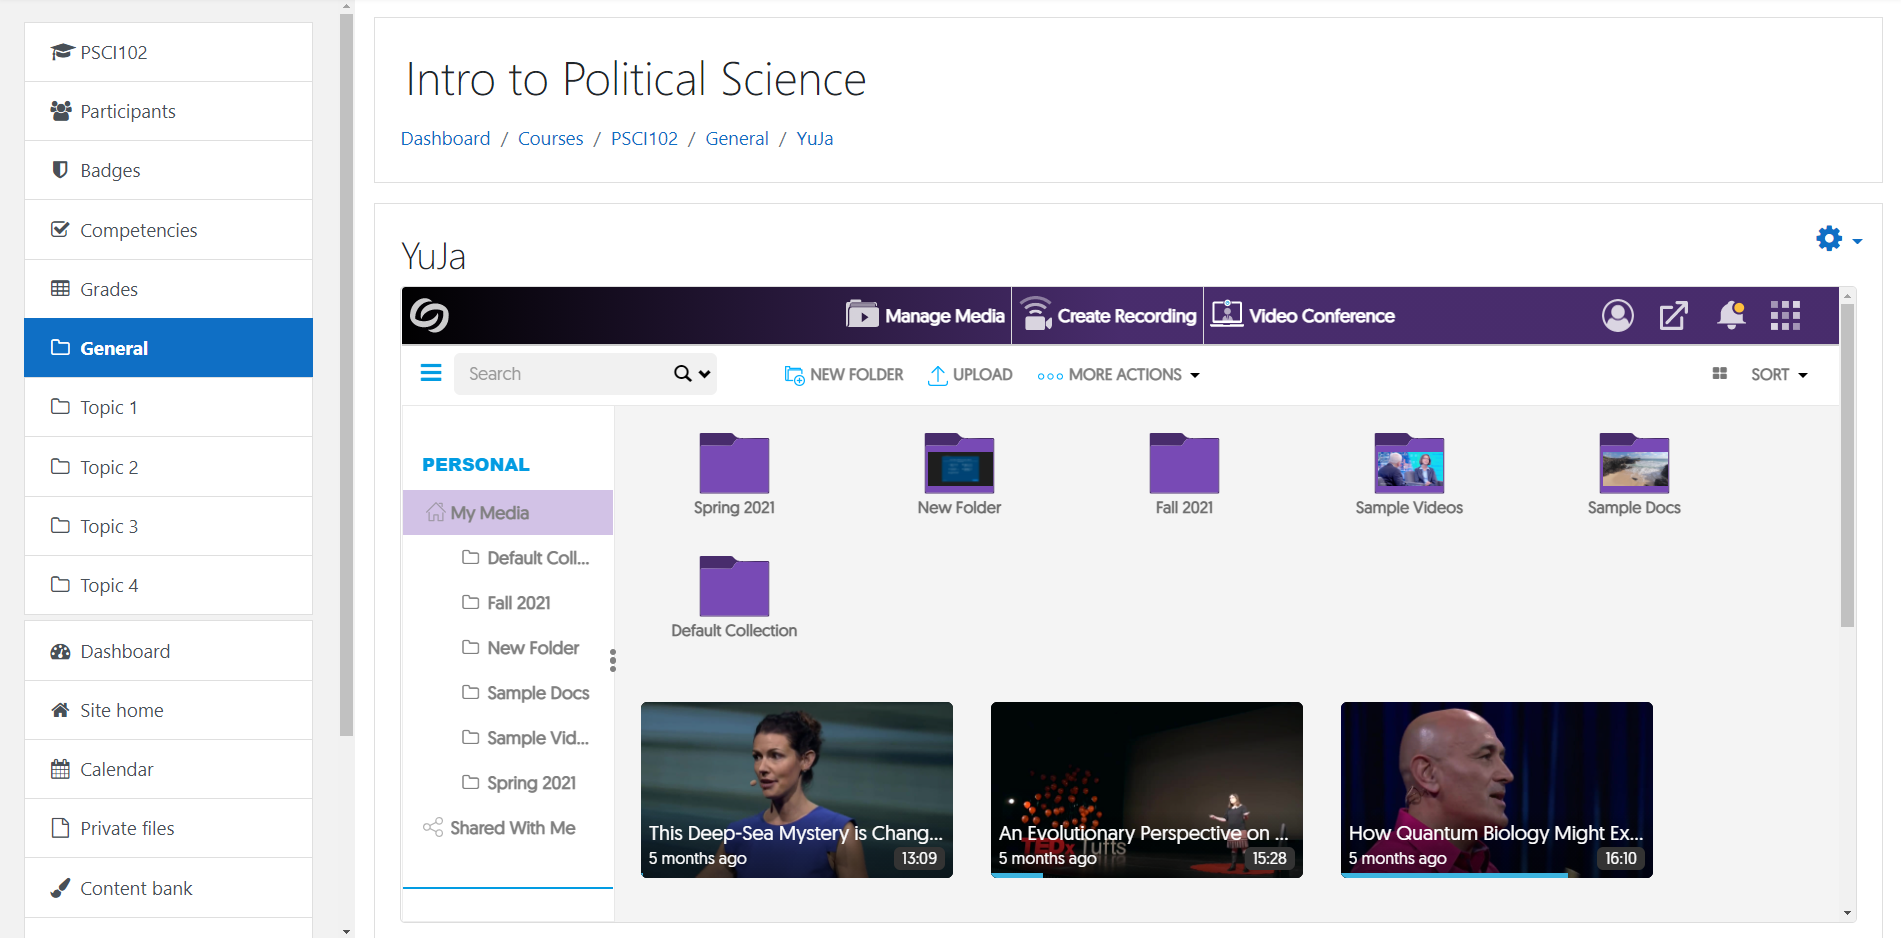Click the open-in-new-window icon
1901x938 pixels.
coord(1674,316)
